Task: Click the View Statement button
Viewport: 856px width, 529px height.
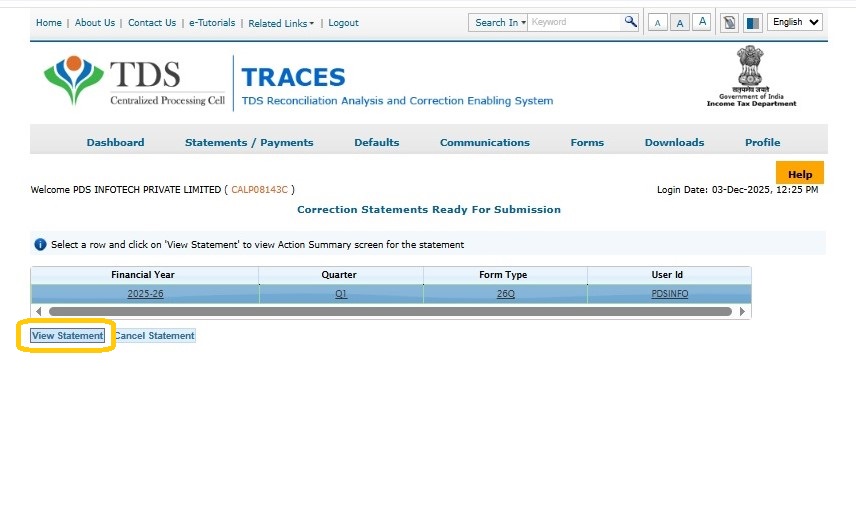Action: coord(67,336)
